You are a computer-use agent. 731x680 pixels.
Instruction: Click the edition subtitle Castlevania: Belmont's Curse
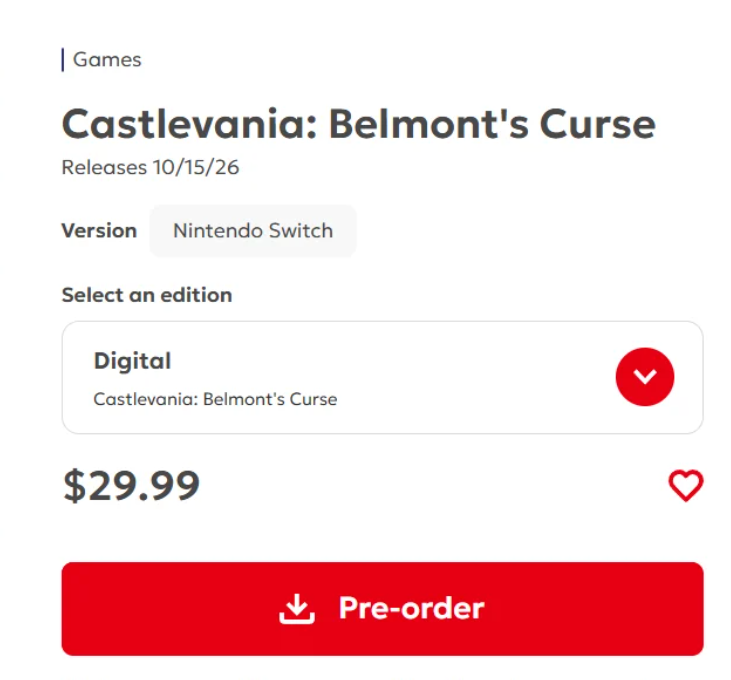click(x=215, y=399)
